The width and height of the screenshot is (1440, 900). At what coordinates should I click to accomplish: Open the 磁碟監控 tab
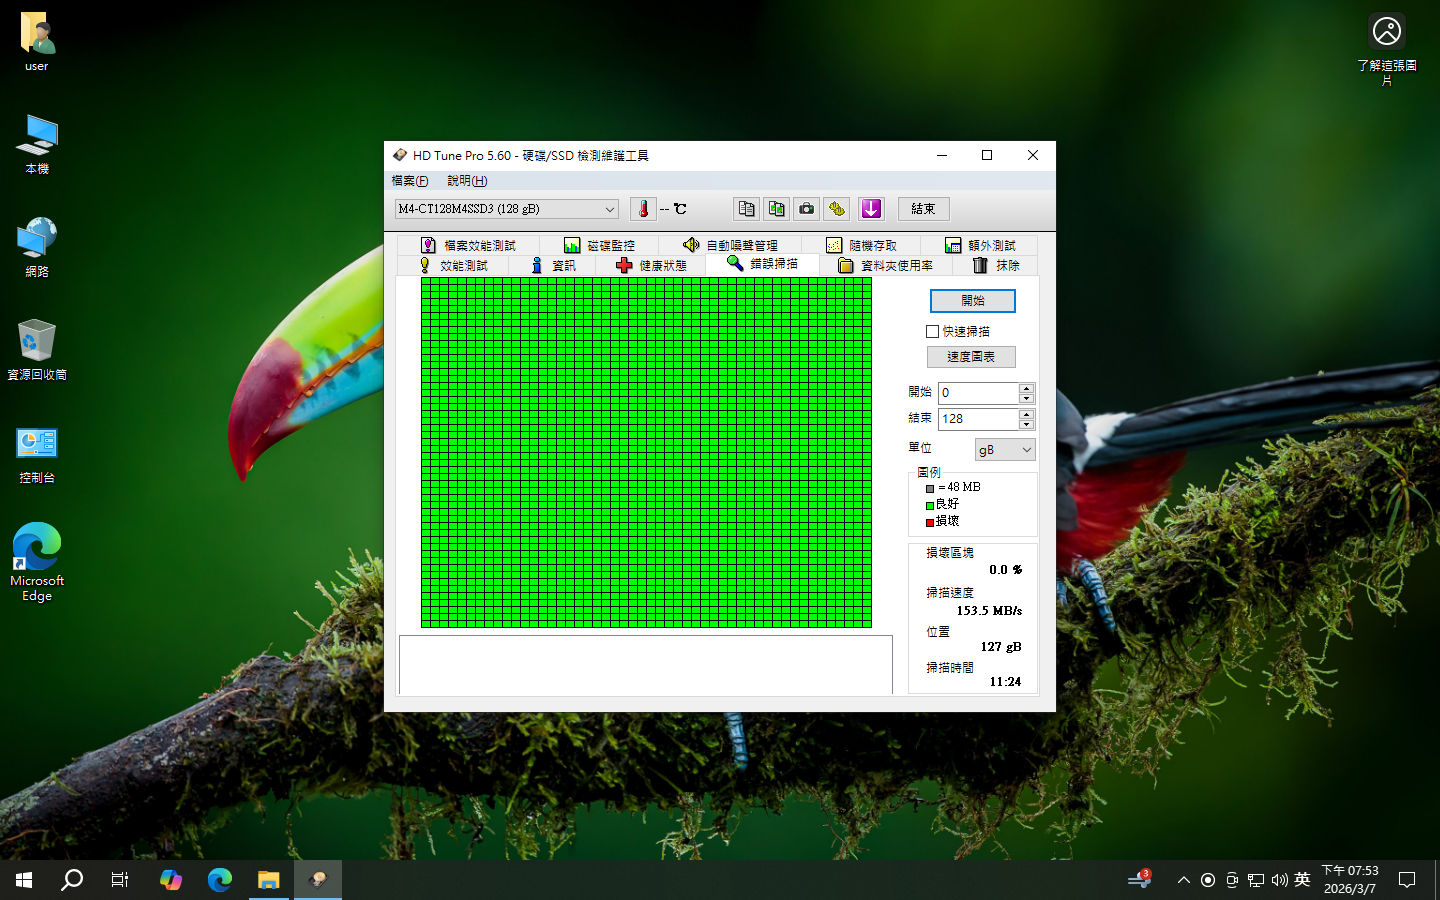(x=599, y=245)
